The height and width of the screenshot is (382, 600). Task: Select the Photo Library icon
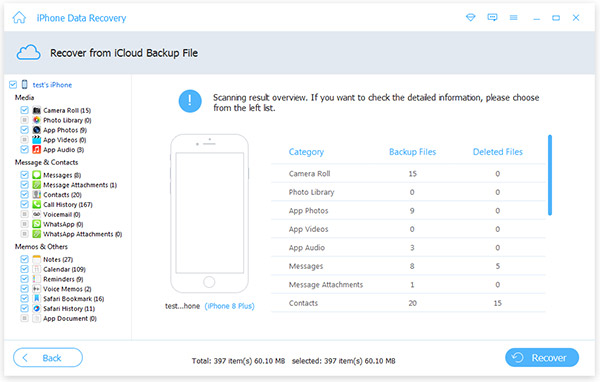36,120
